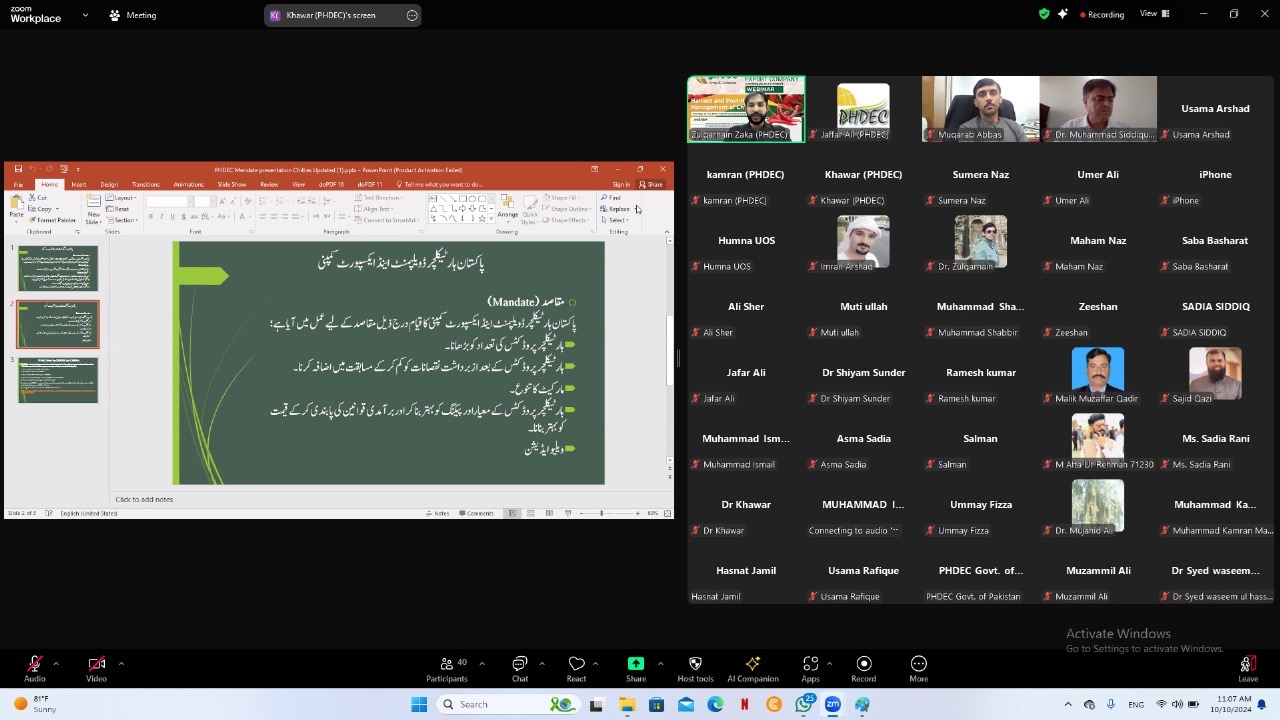Expand the audio options arrow
The width and height of the screenshot is (1280, 720).
point(56,663)
